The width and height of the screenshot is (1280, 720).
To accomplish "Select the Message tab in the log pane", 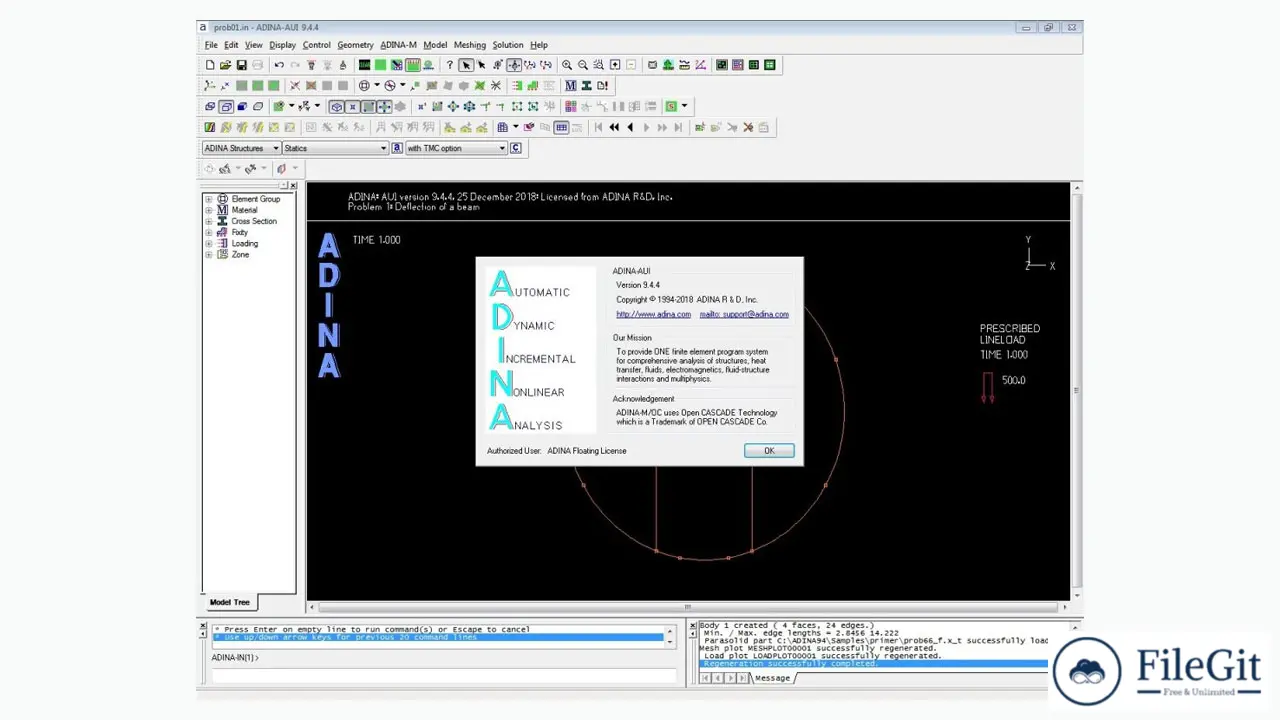I will (x=772, y=678).
